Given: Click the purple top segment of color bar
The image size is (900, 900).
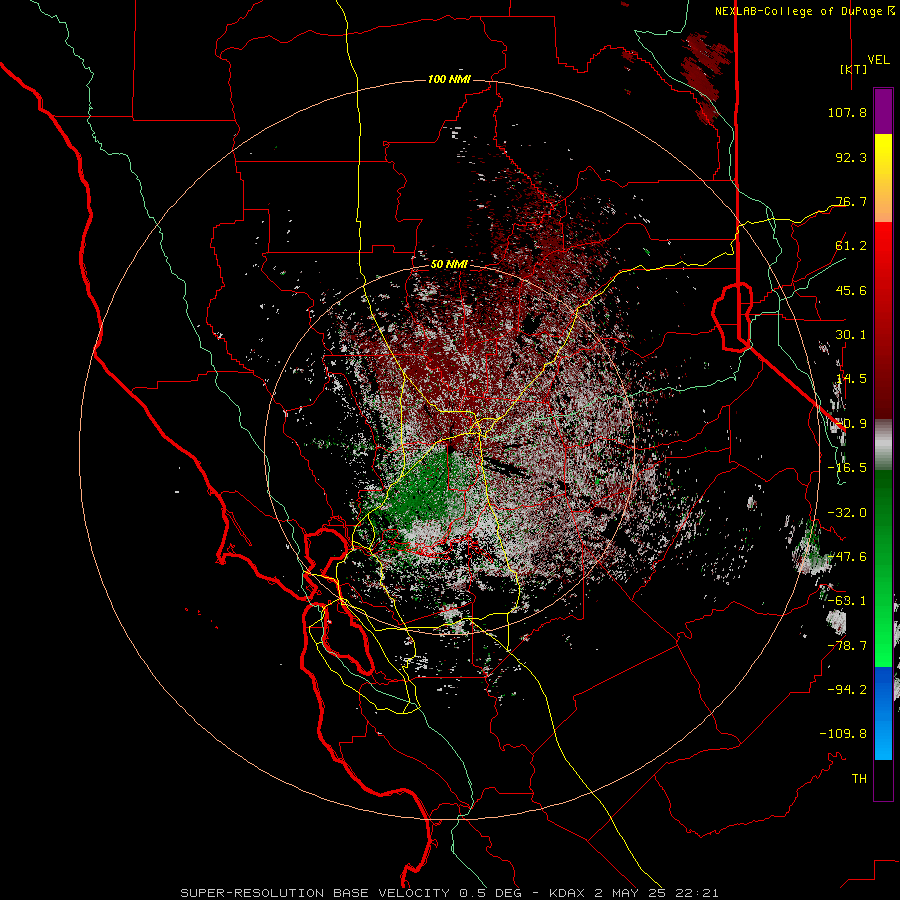Looking at the screenshot, I should click(883, 111).
